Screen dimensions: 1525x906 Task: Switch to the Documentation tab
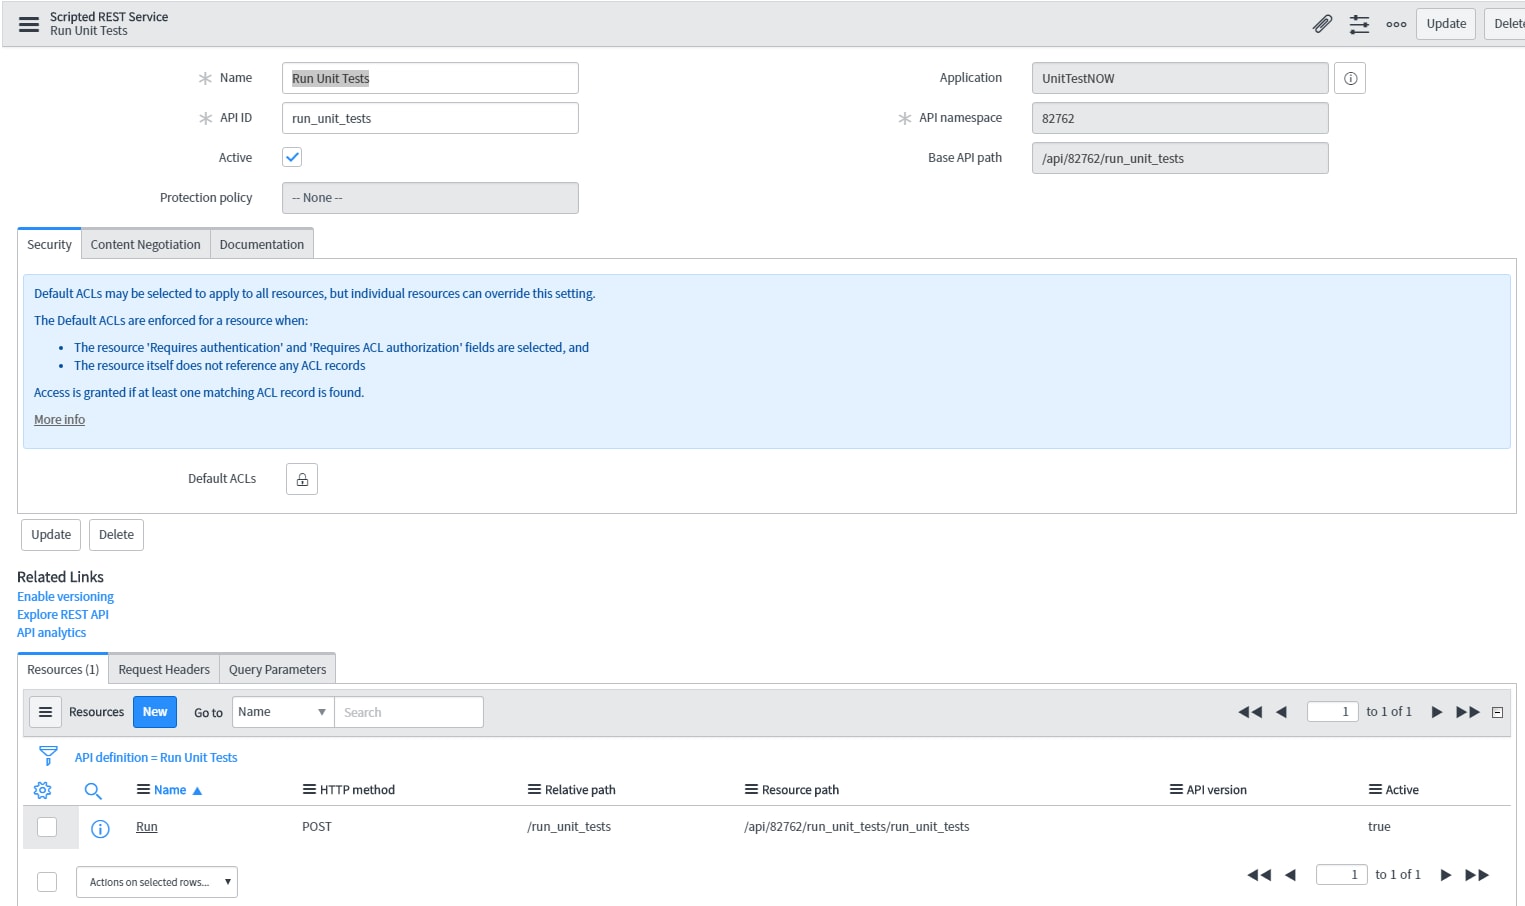point(262,244)
